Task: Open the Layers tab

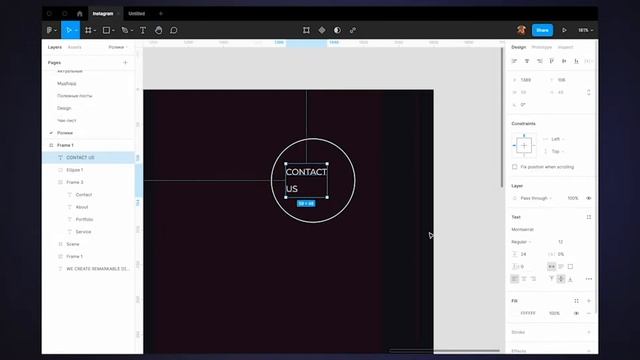Action: [55, 47]
